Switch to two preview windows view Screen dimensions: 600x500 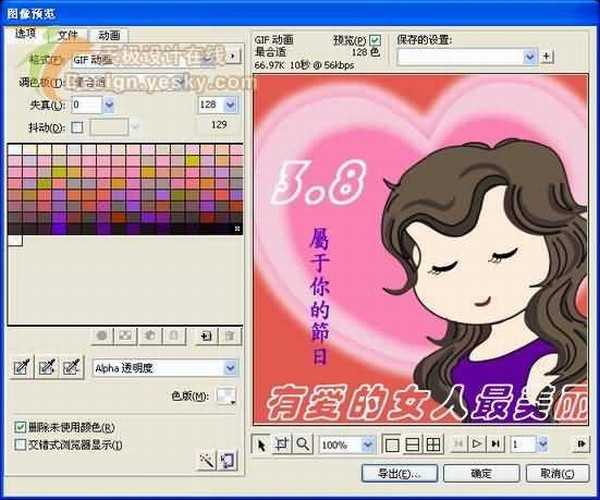pos(412,445)
